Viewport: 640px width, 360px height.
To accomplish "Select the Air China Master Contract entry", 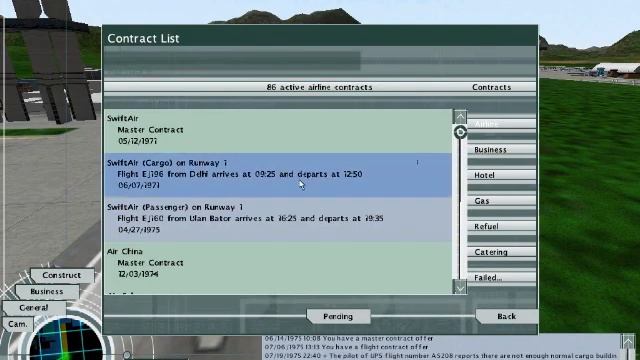I will (x=278, y=264).
